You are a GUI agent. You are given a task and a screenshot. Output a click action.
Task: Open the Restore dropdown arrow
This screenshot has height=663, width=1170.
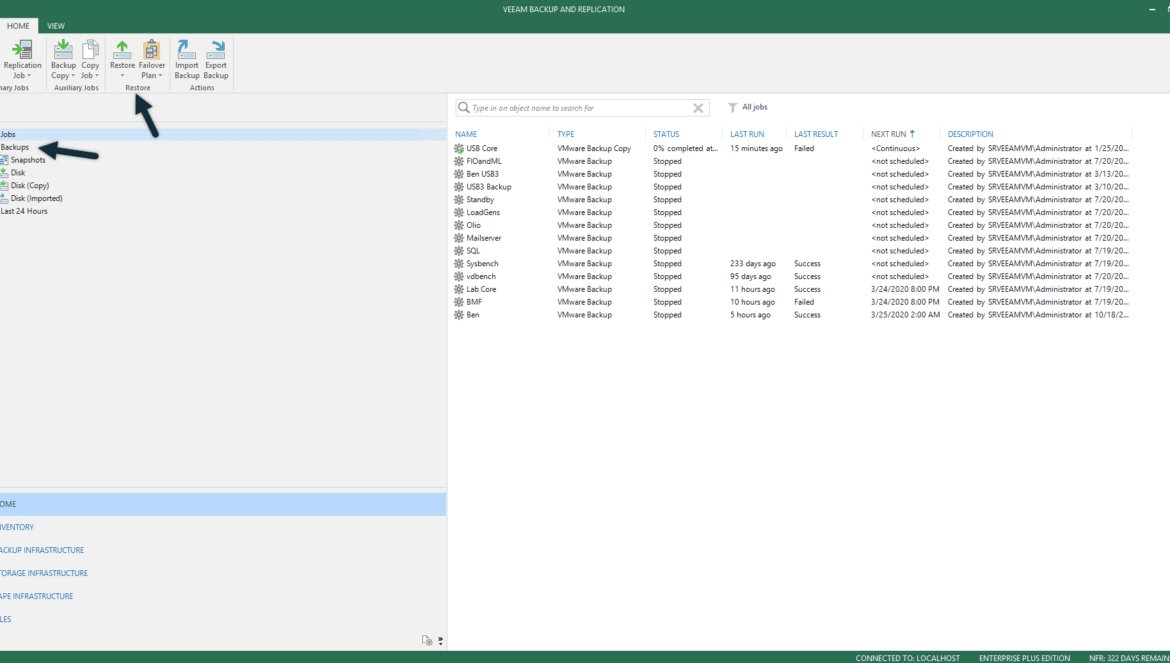[122, 75]
